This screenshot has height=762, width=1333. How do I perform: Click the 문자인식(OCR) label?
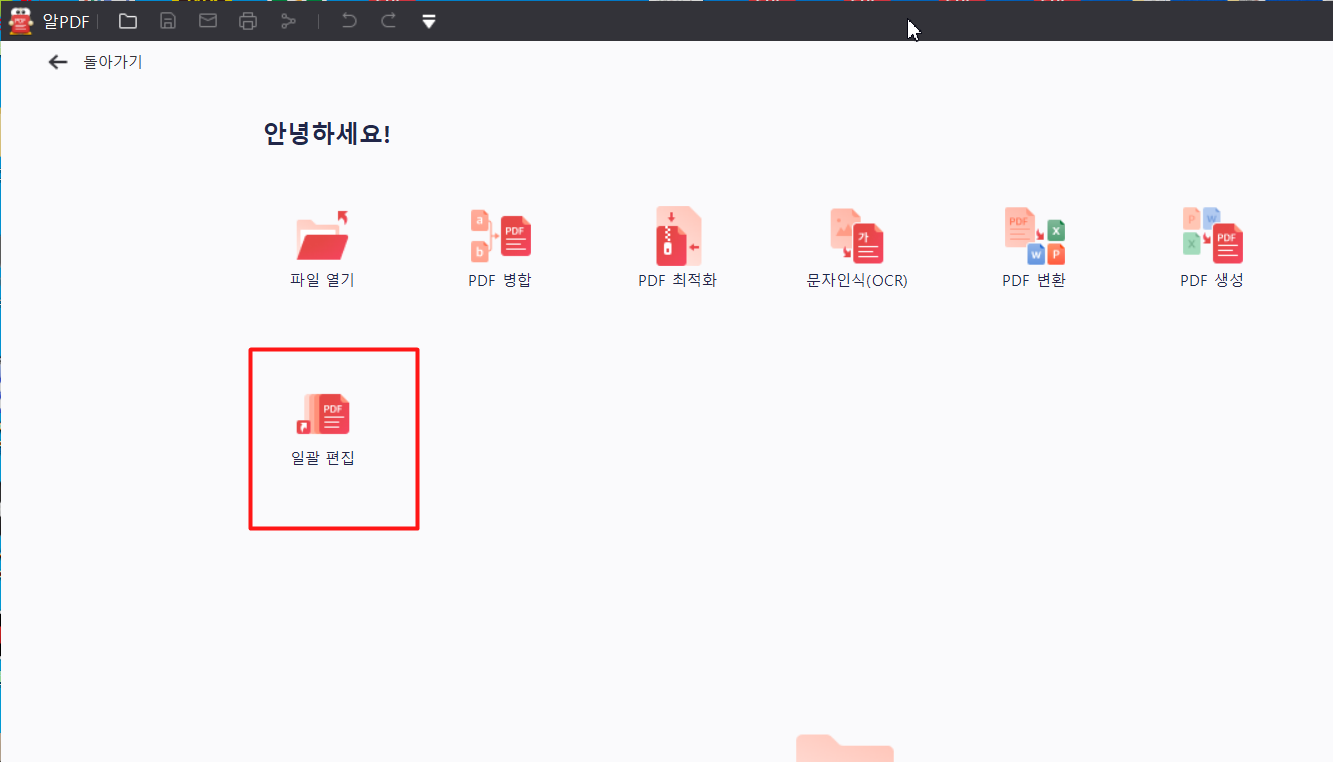point(857,280)
